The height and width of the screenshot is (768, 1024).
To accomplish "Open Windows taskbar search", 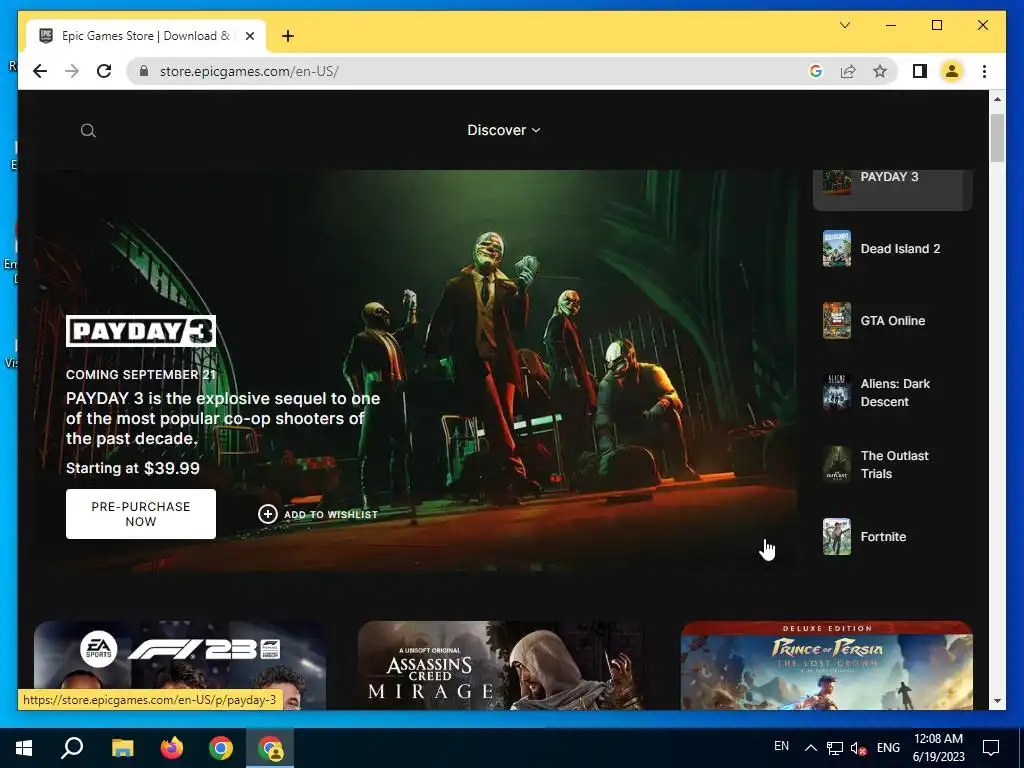I will [72, 748].
